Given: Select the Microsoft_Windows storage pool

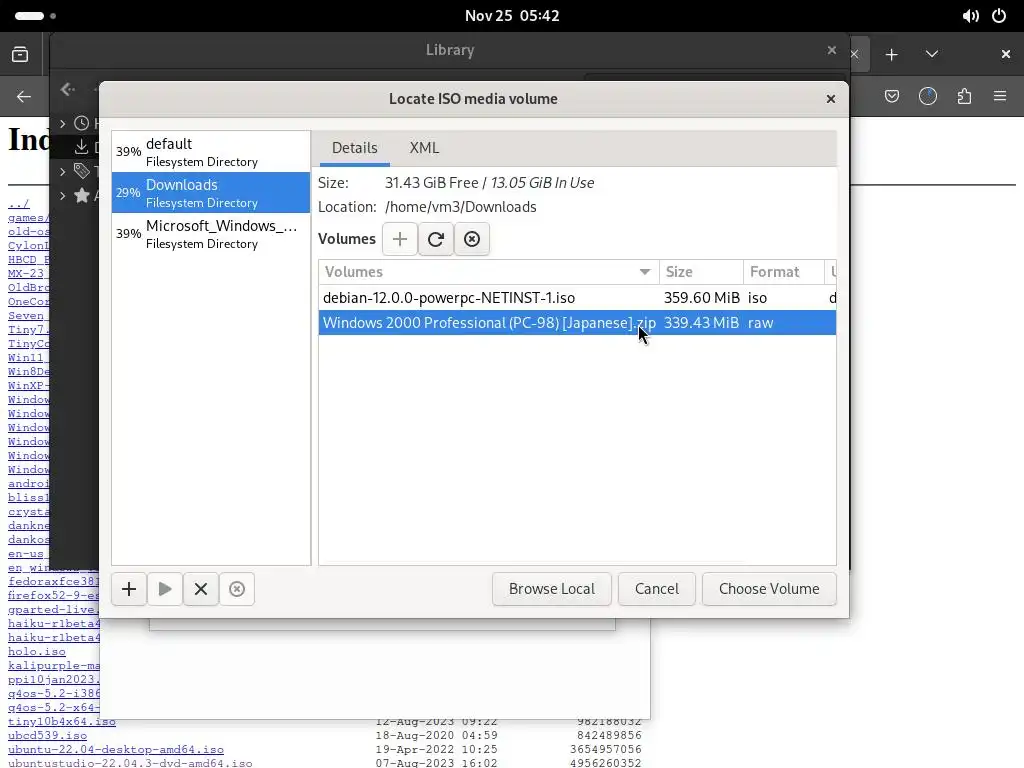Looking at the screenshot, I should click(x=211, y=234).
